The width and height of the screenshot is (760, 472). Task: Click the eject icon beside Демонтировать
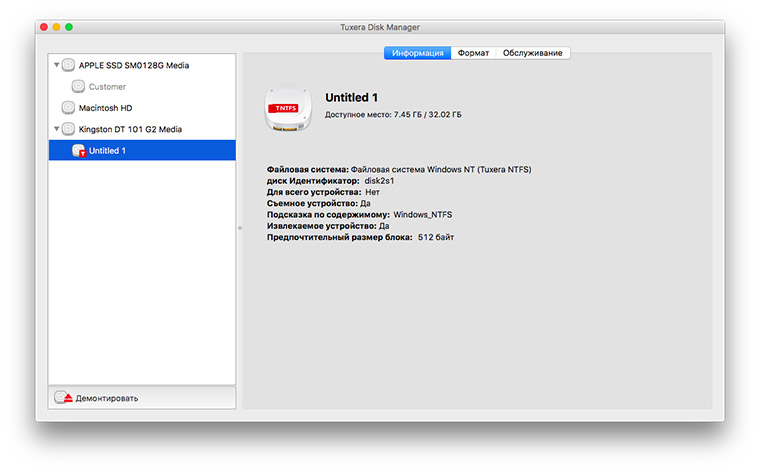pos(63,398)
